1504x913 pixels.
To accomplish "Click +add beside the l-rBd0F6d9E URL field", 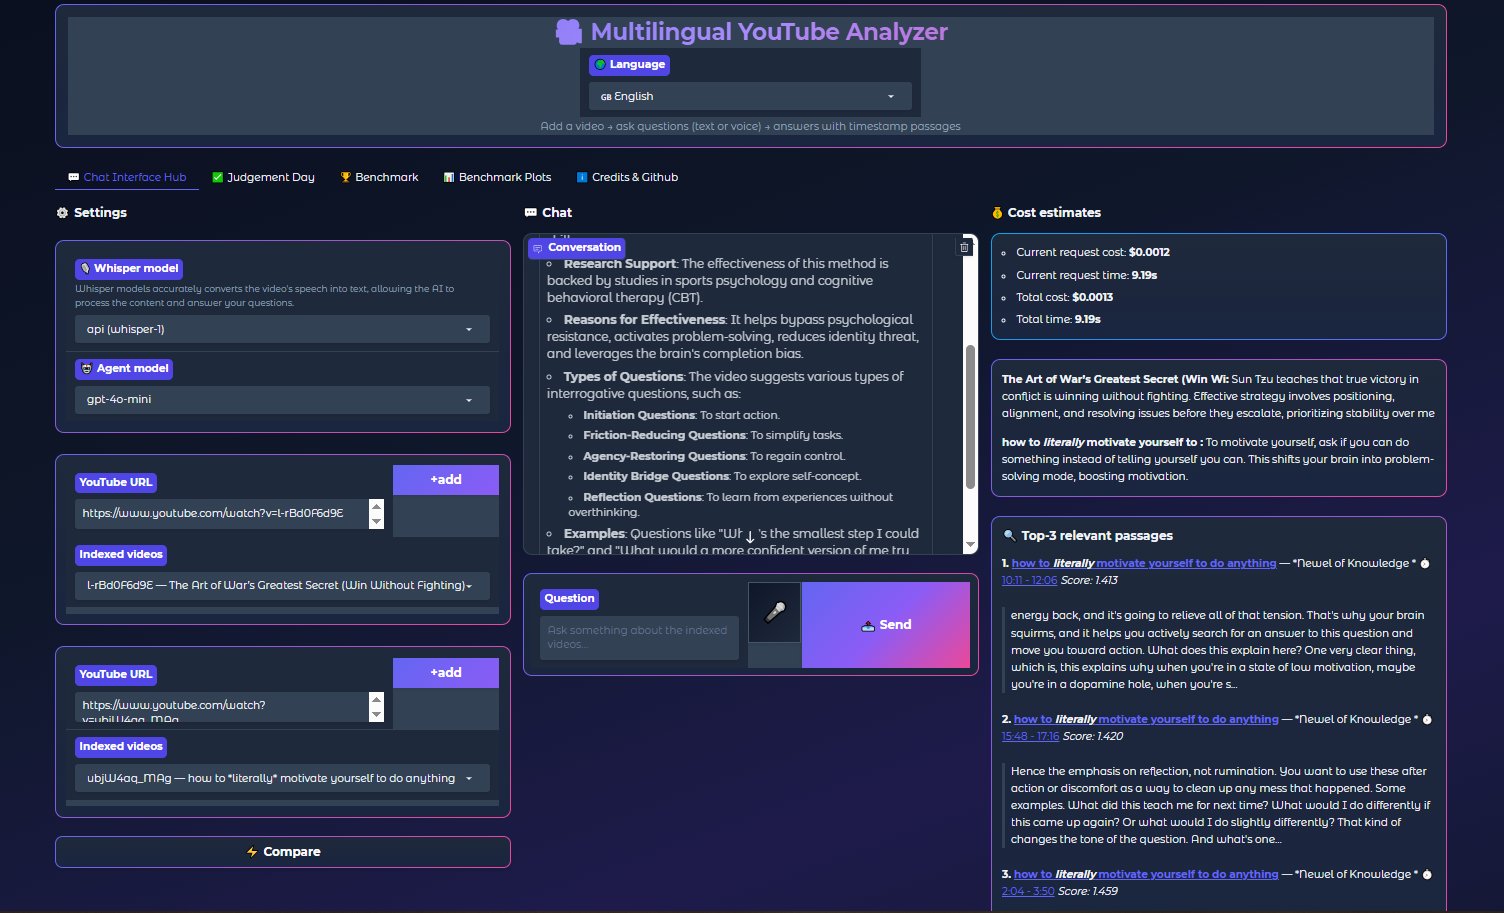I will (x=446, y=480).
